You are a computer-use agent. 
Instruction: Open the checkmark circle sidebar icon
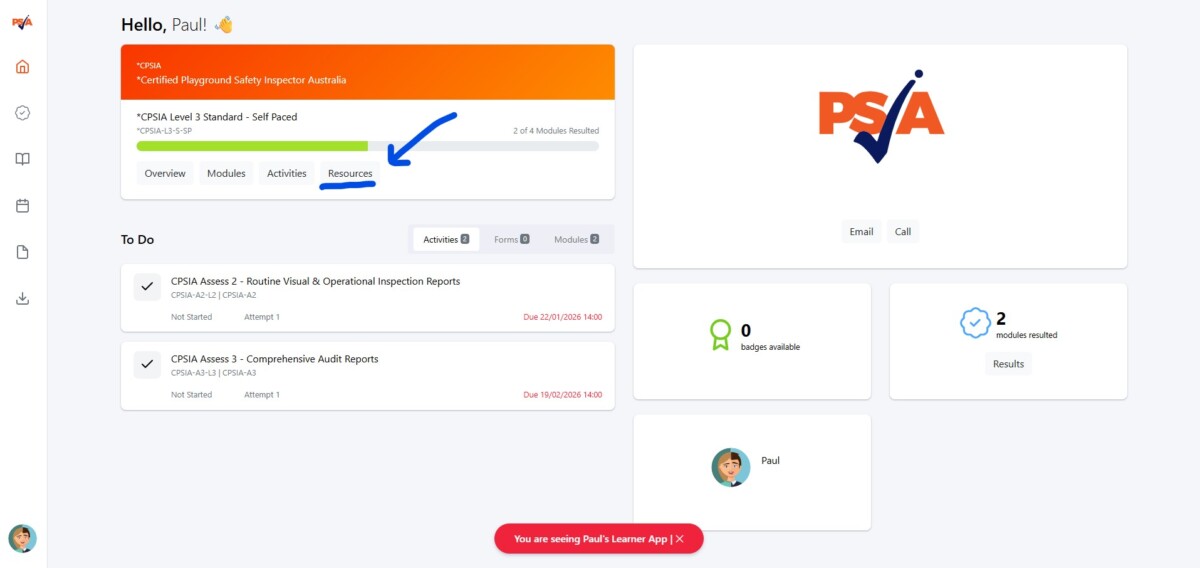(22, 113)
